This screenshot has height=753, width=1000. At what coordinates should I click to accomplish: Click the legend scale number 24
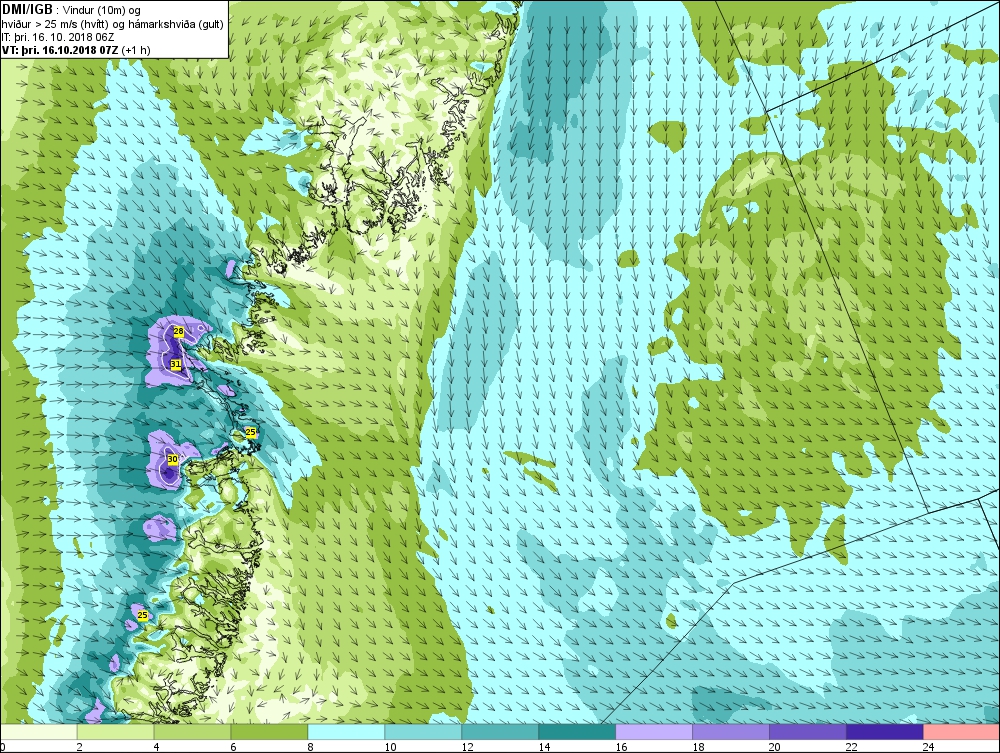pyautogui.click(x=929, y=747)
